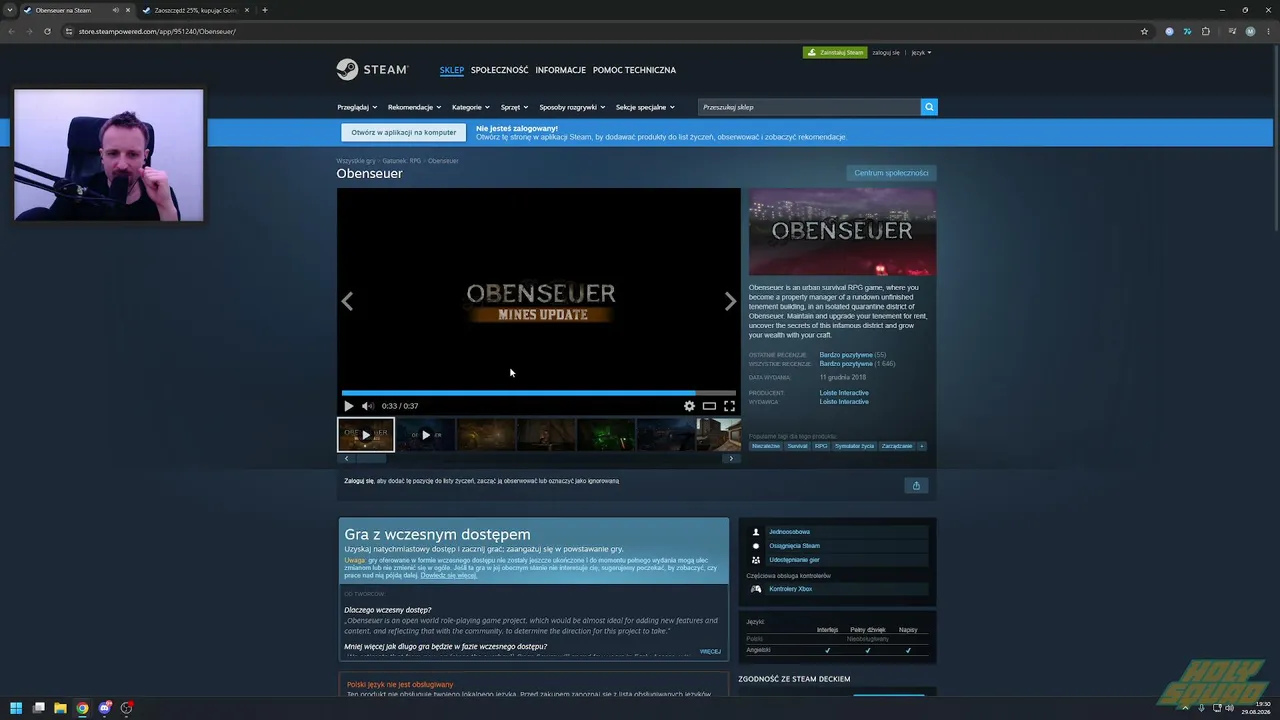This screenshot has height=720, width=1280.
Task: Open File Explorer from the taskbar
Action: click(x=60, y=708)
